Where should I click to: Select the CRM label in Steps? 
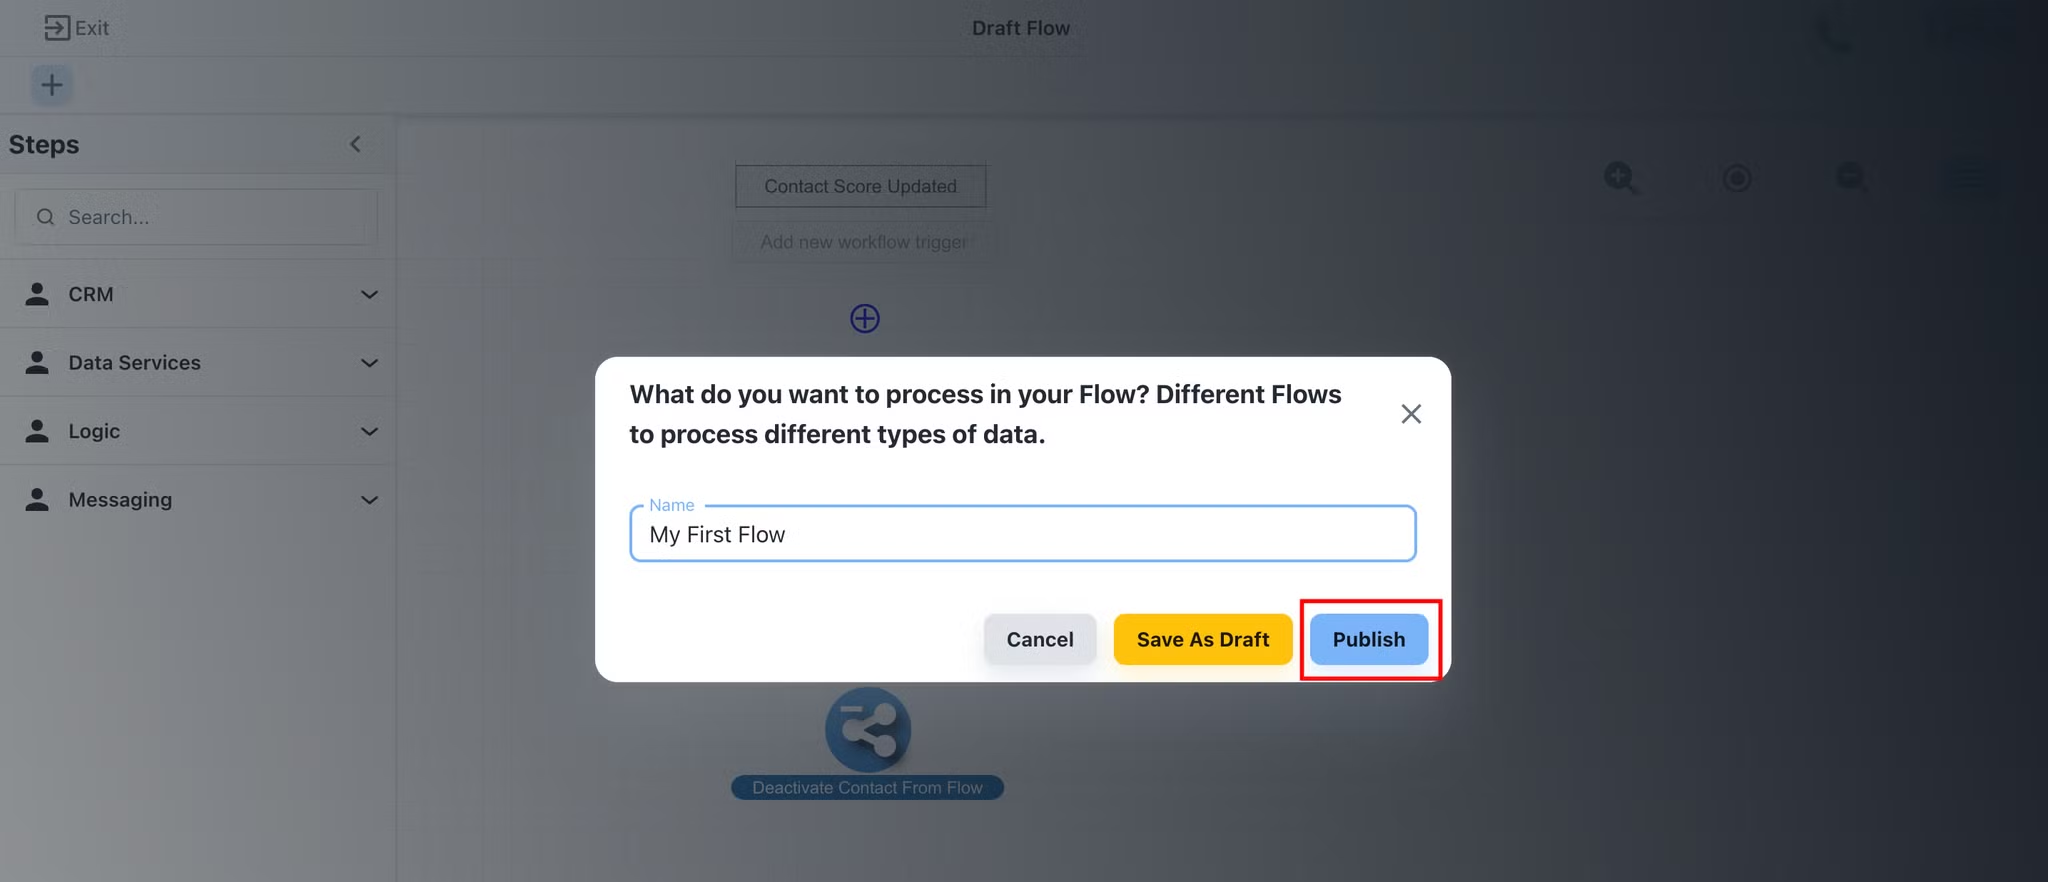click(91, 294)
